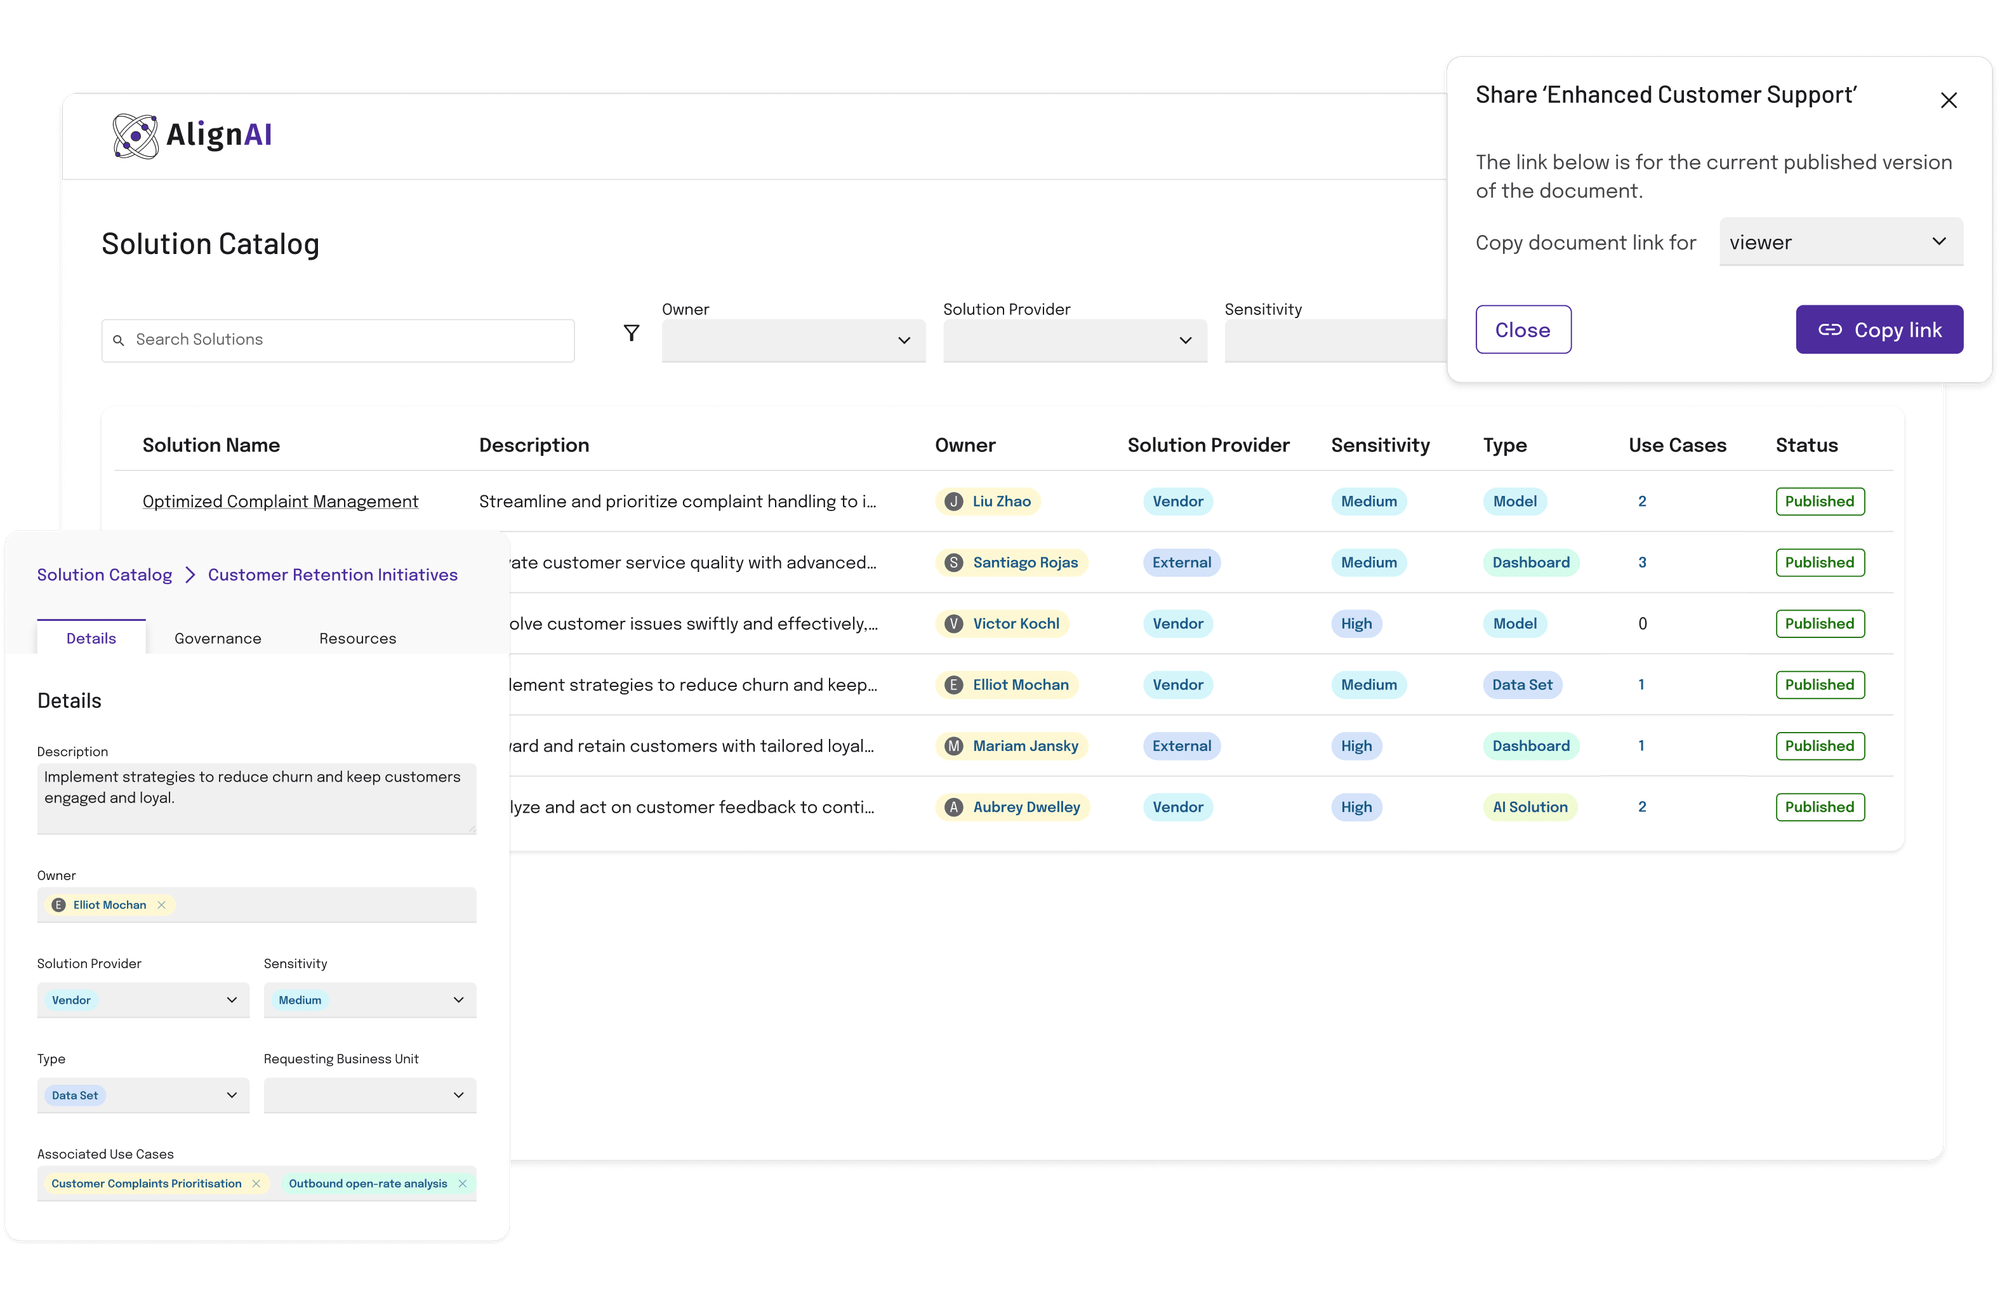Screen dimensions: 2000x1297
Task: Close the share dialog via Close button
Action: tap(1523, 329)
